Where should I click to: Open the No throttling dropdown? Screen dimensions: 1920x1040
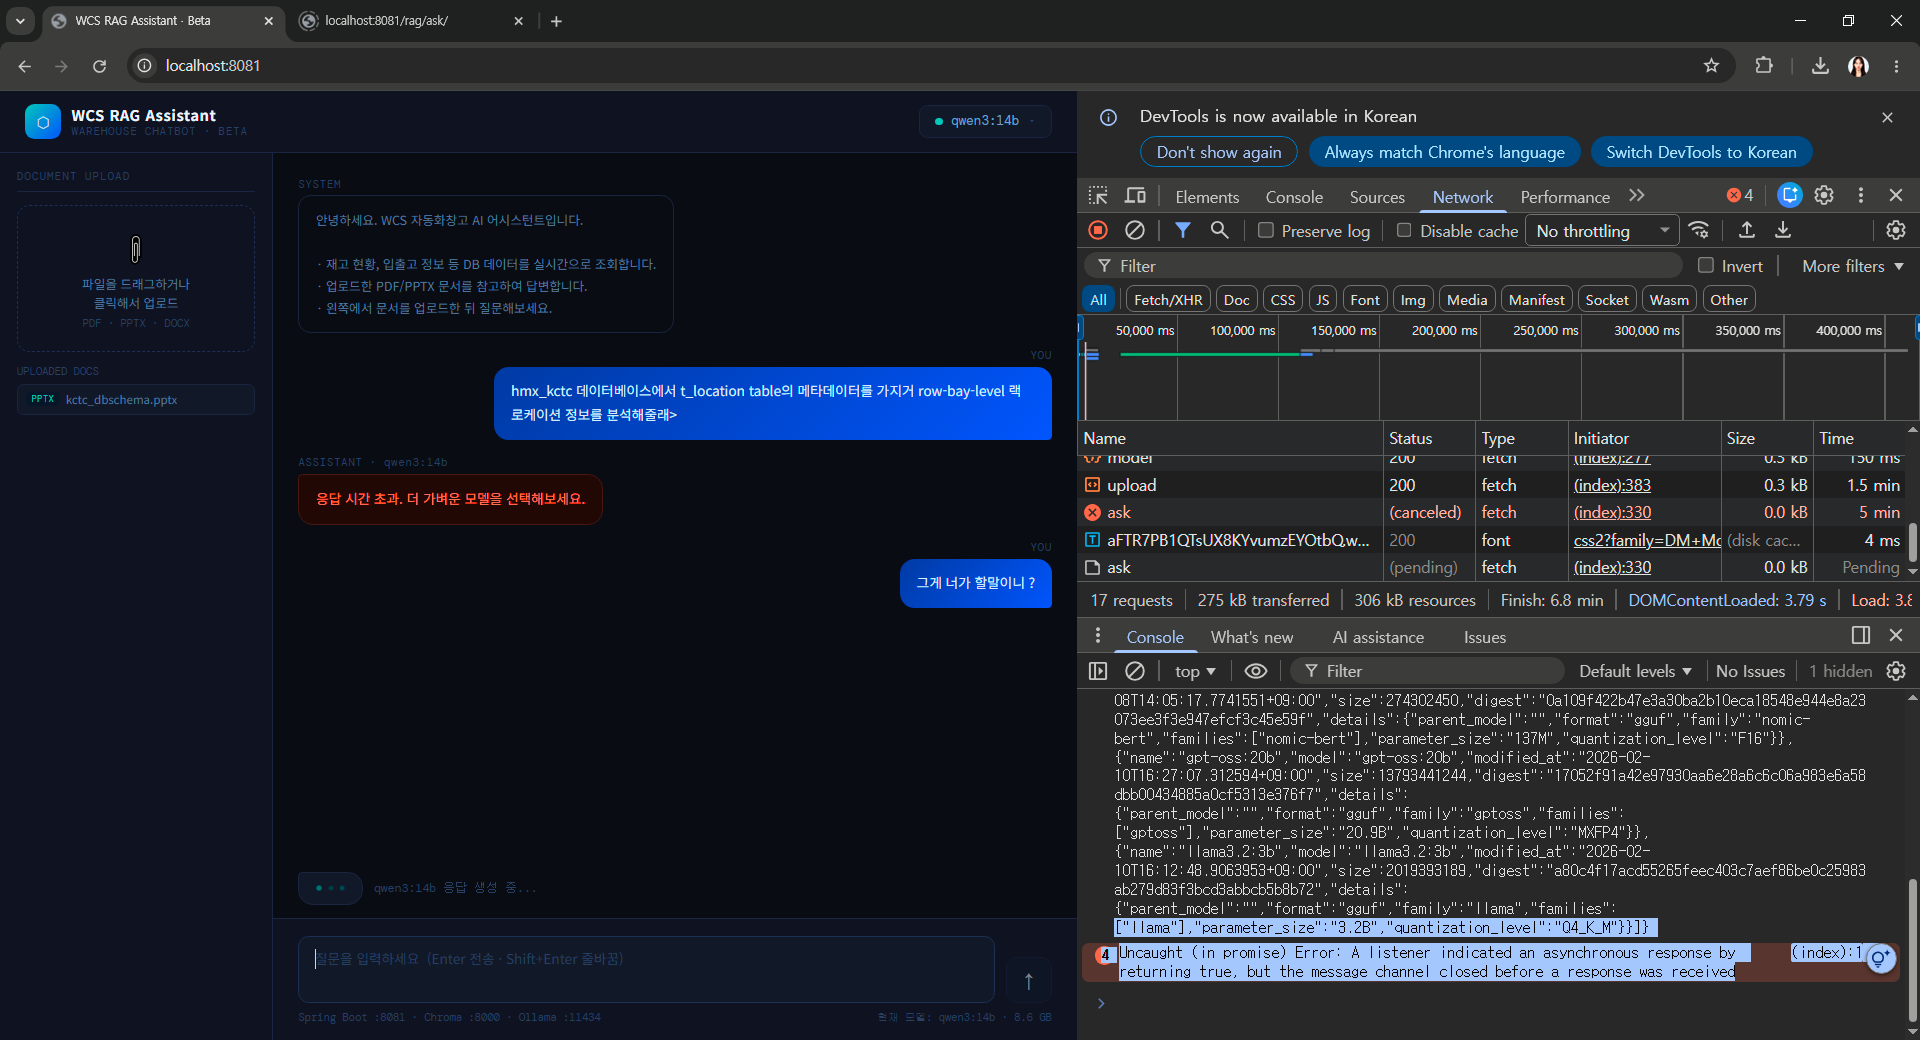click(x=1602, y=231)
